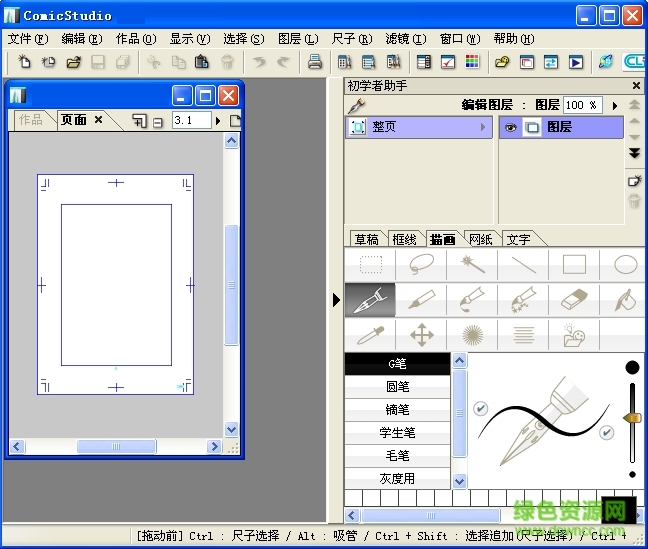This screenshot has width=648, height=549.
Task: Select the rectangle shape tool
Action: pos(573,265)
